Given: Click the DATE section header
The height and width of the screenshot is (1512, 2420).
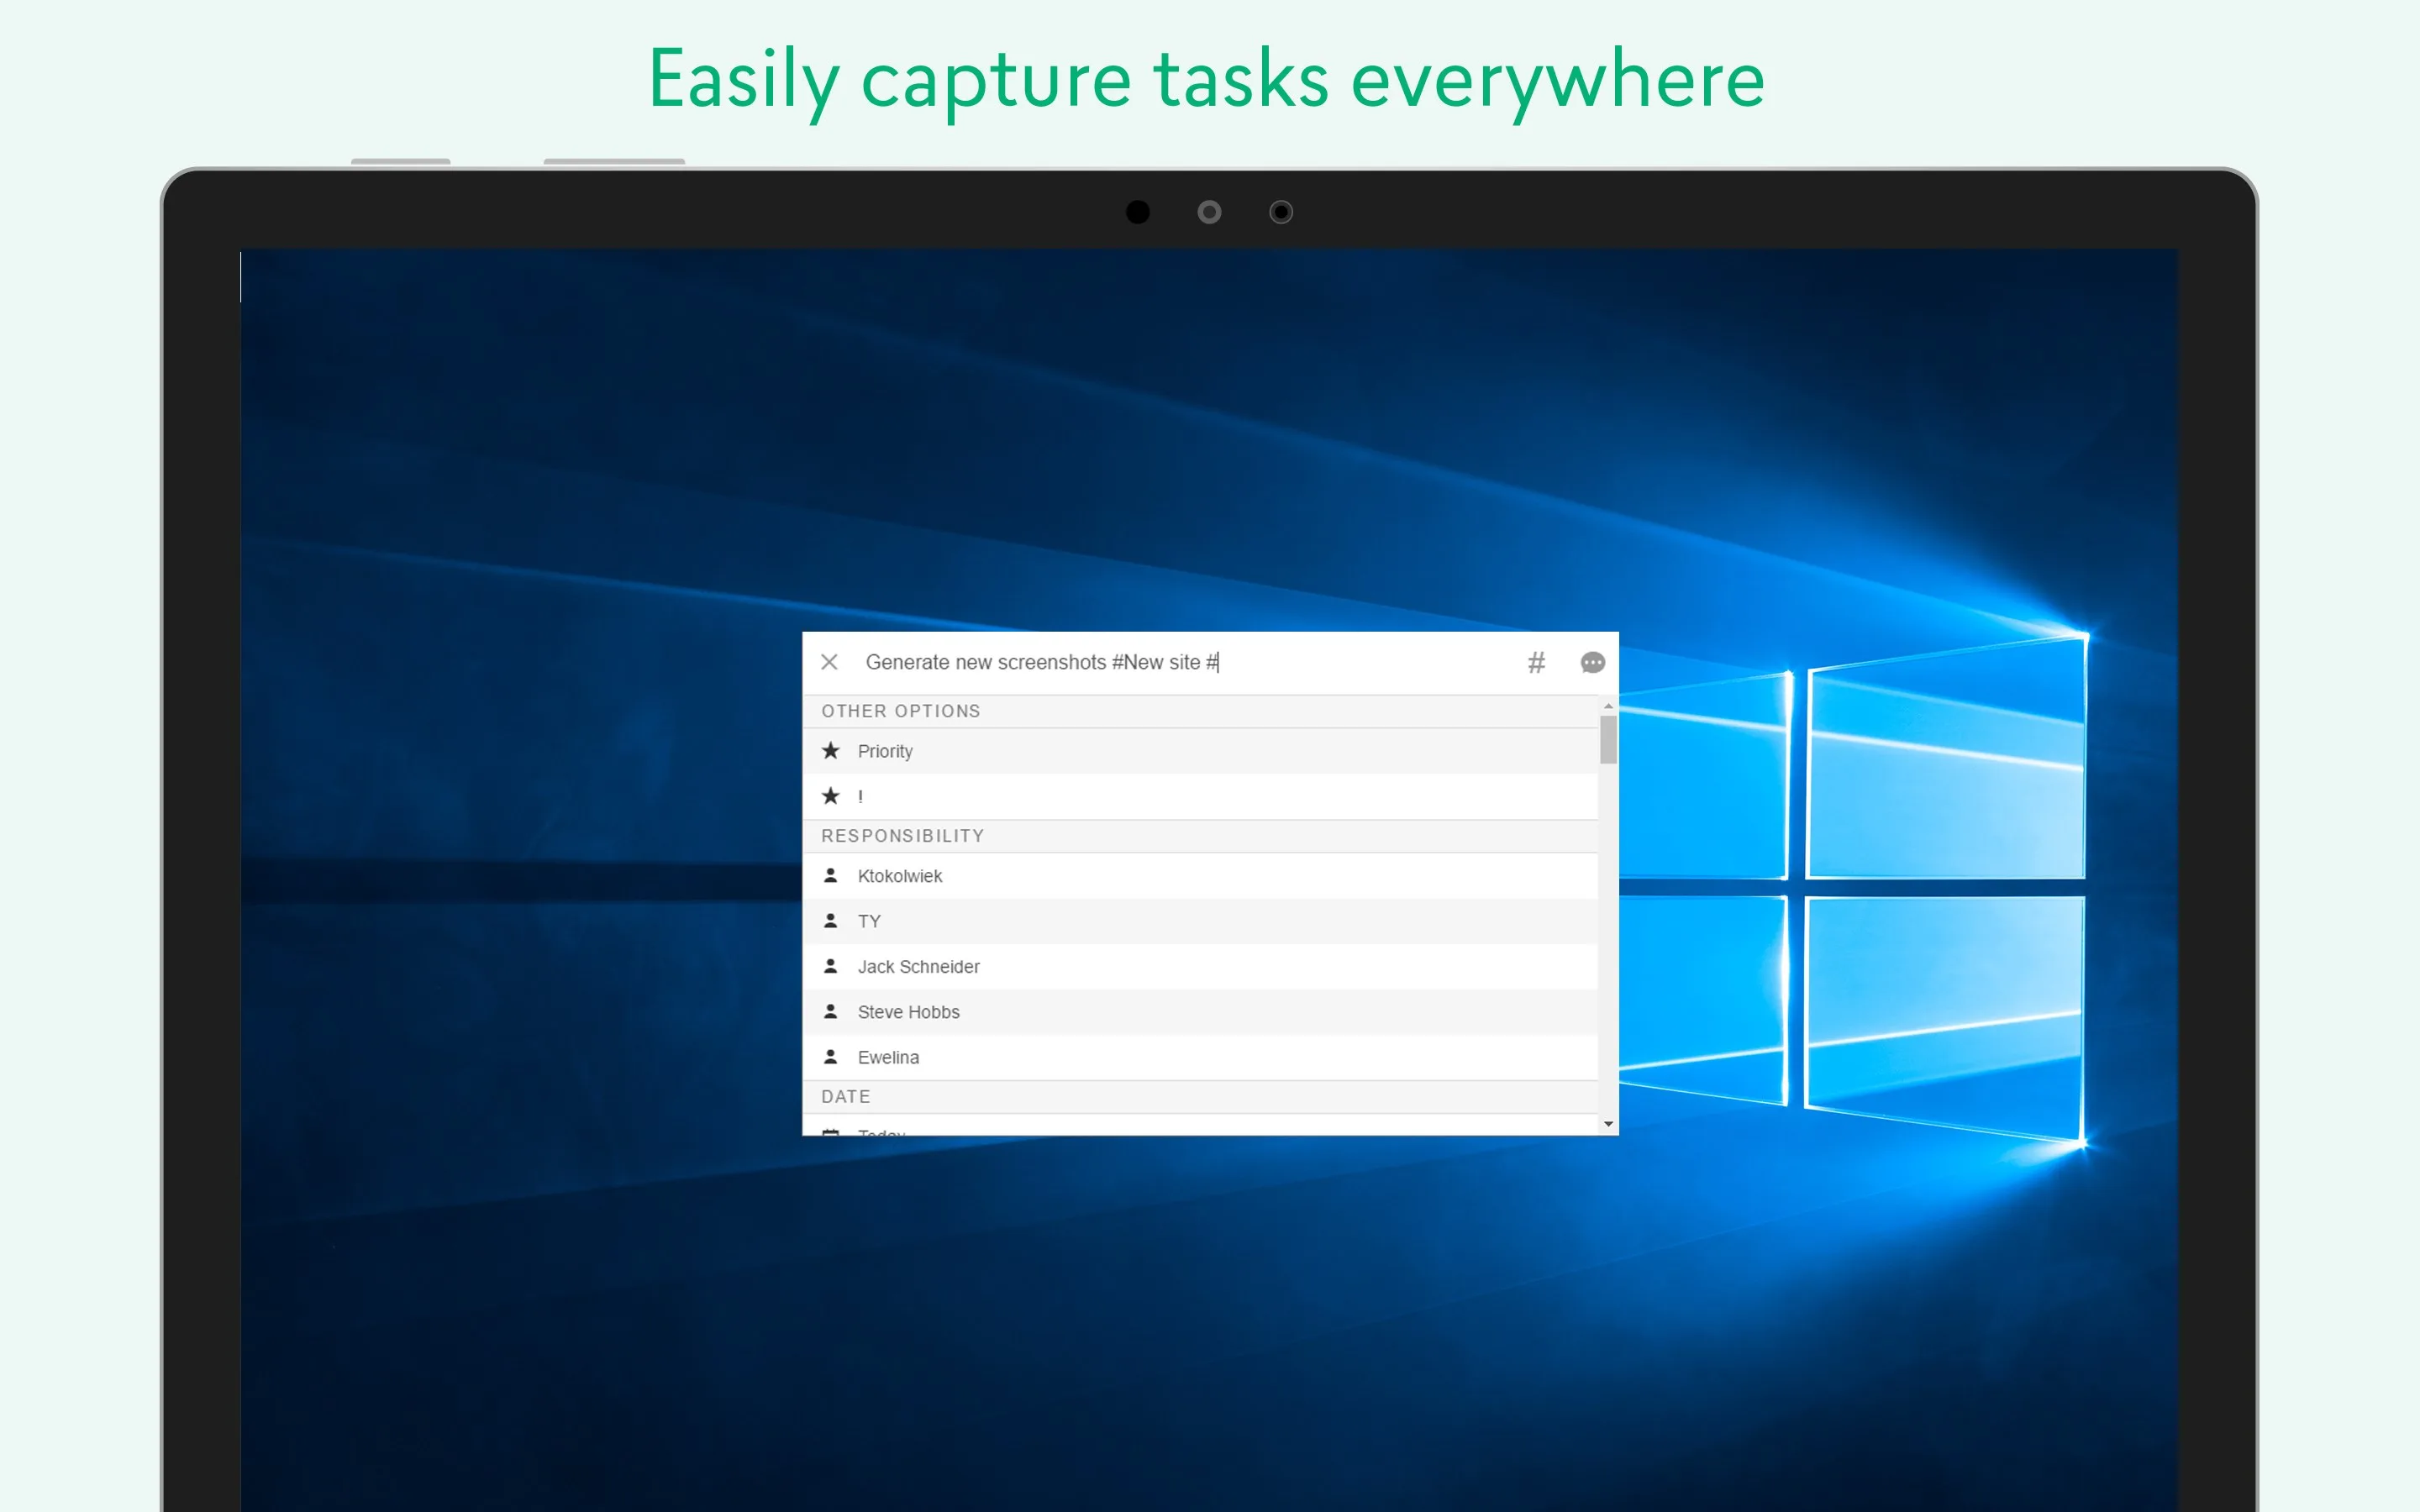Looking at the screenshot, I should click(x=1200, y=1097).
